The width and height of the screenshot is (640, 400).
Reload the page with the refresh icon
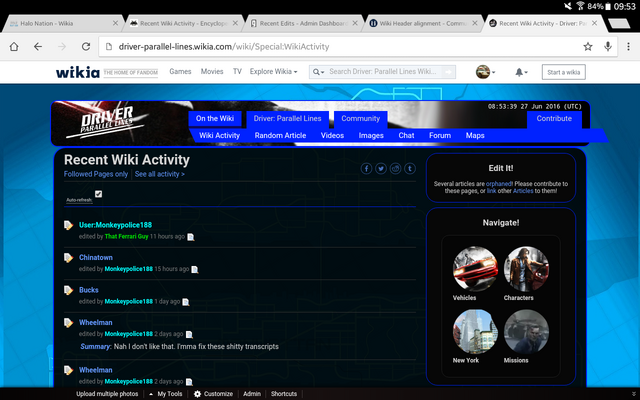(86, 47)
